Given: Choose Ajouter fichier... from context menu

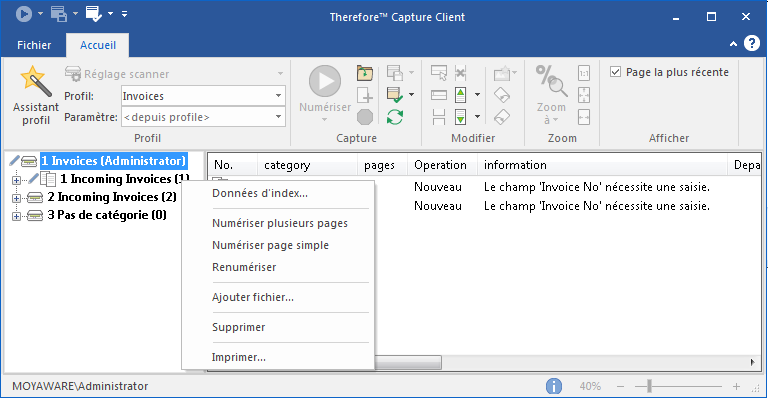Looking at the screenshot, I should coord(253,297).
